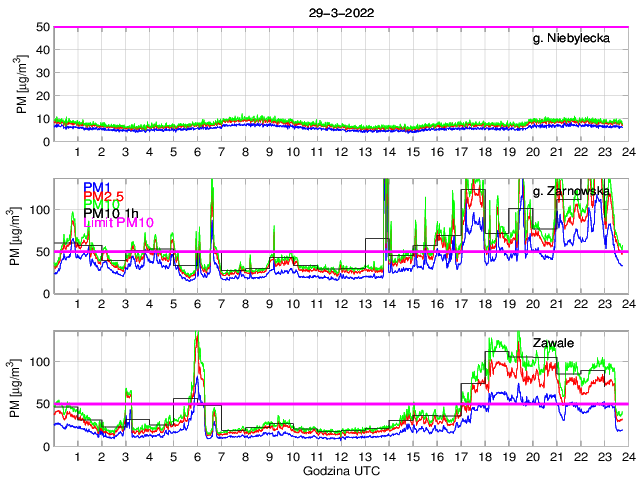Click the blue PM1 legend entry

[98, 187]
